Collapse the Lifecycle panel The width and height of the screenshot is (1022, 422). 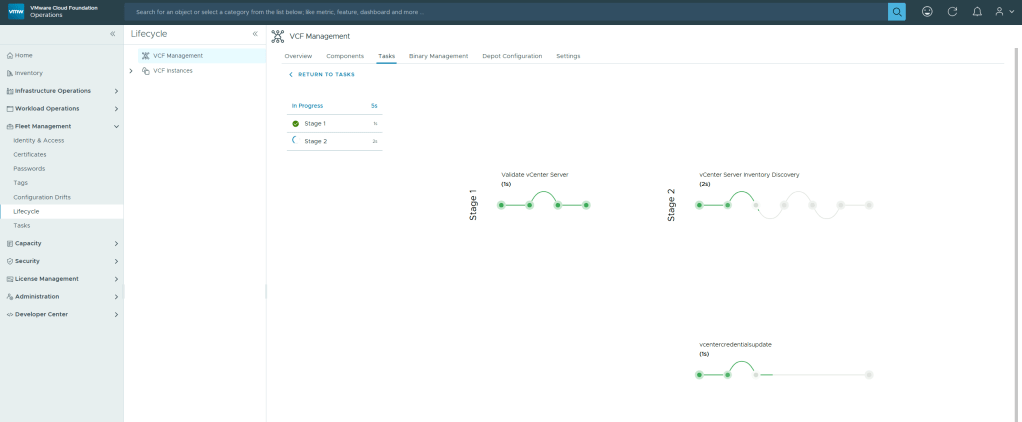pyautogui.click(x=255, y=34)
